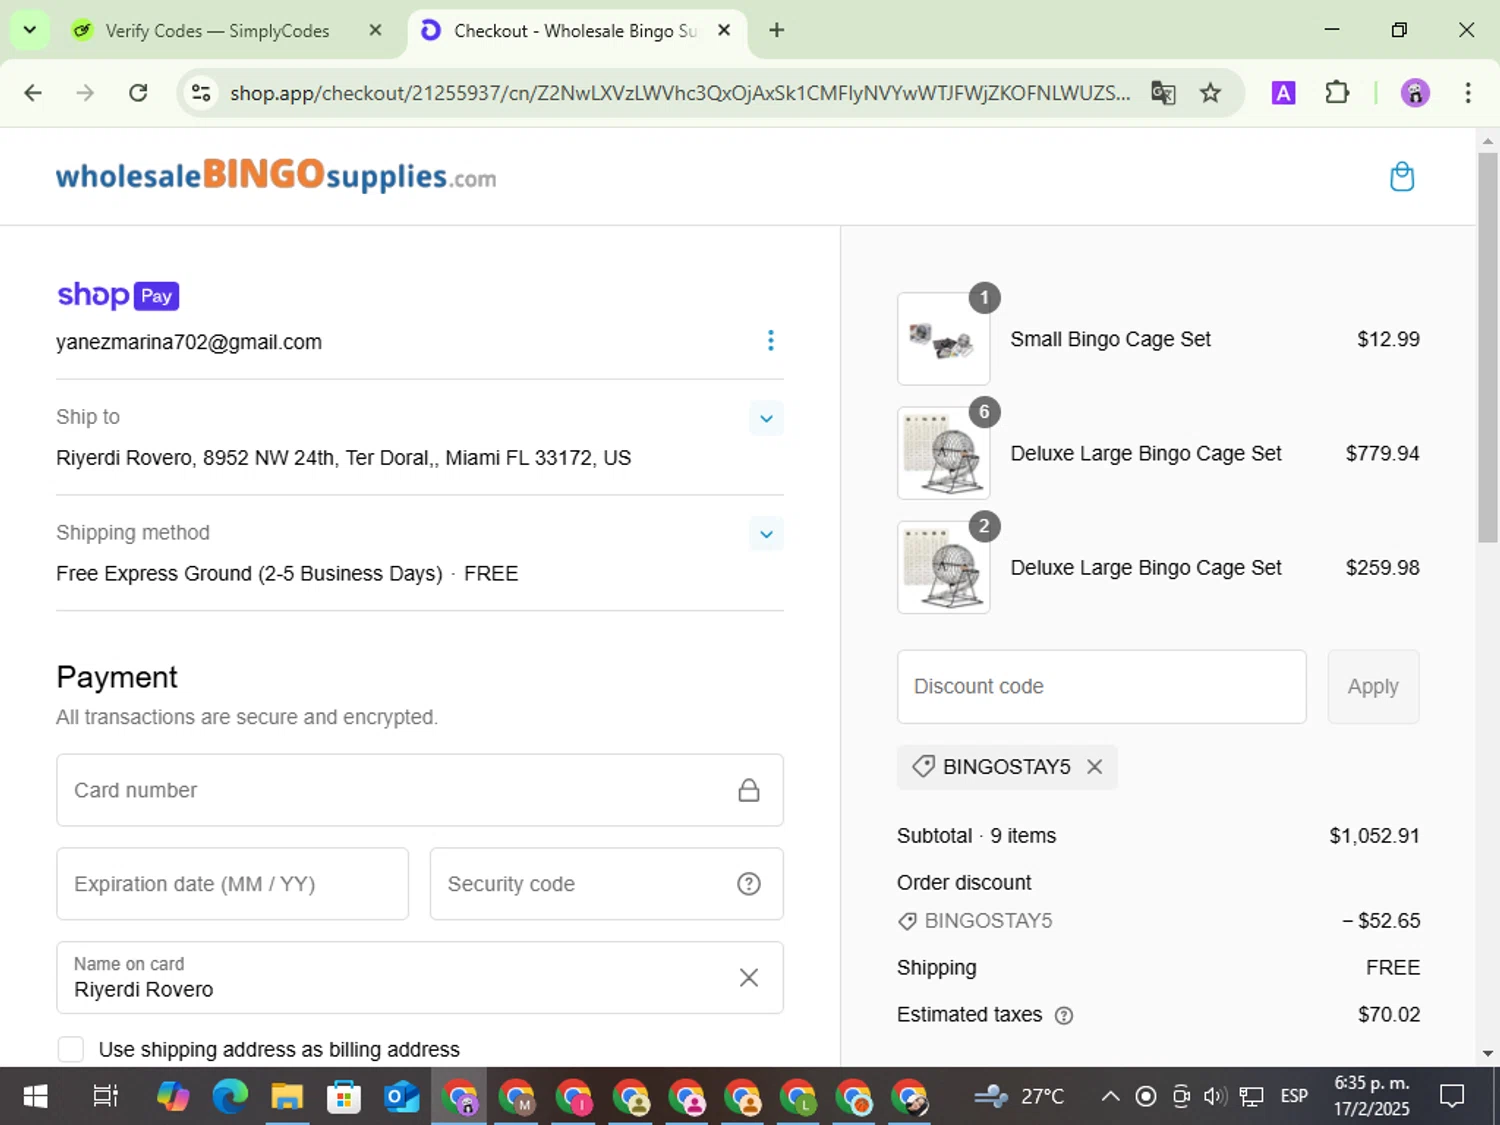This screenshot has height=1125, width=1500.
Task: Click the ESP language indicator
Action: tap(1294, 1097)
